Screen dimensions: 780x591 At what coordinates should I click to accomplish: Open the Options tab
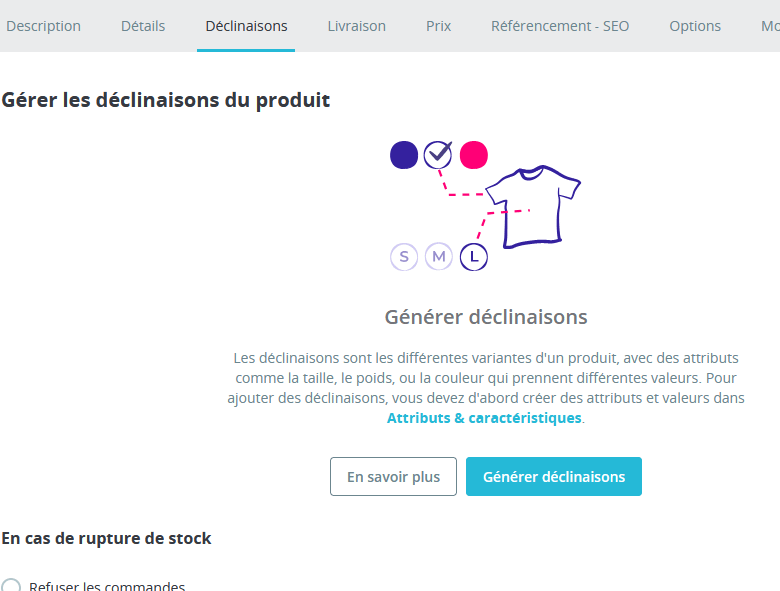(x=695, y=26)
